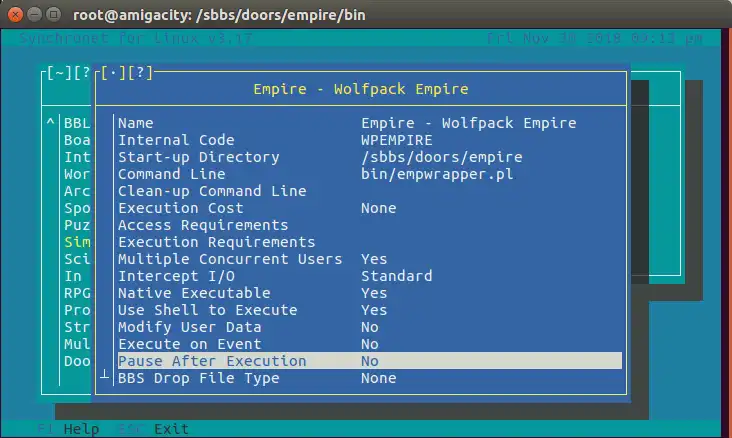The width and height of the screenshot is (732, 438).
Task: Open the Execution Cost setting
Action: tap(369, 208)
